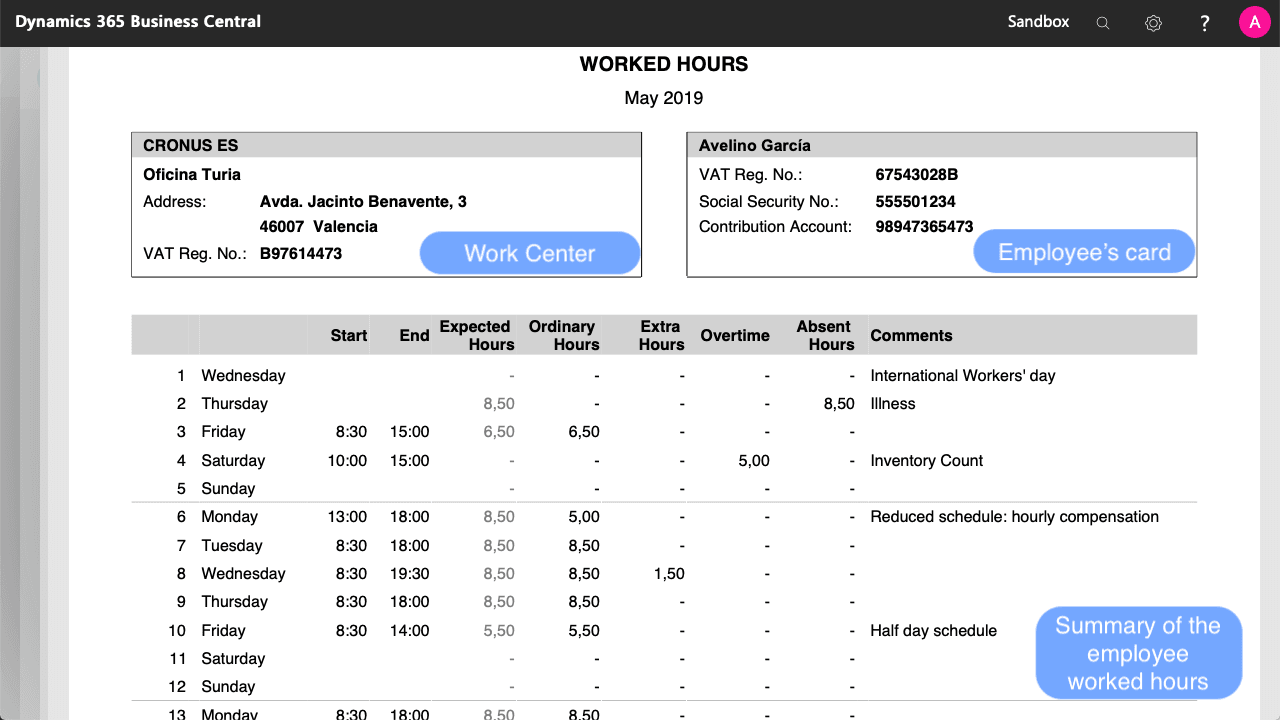1280x720 pixels.
Task: Click the Comments column header
Action: coord(911,336)
